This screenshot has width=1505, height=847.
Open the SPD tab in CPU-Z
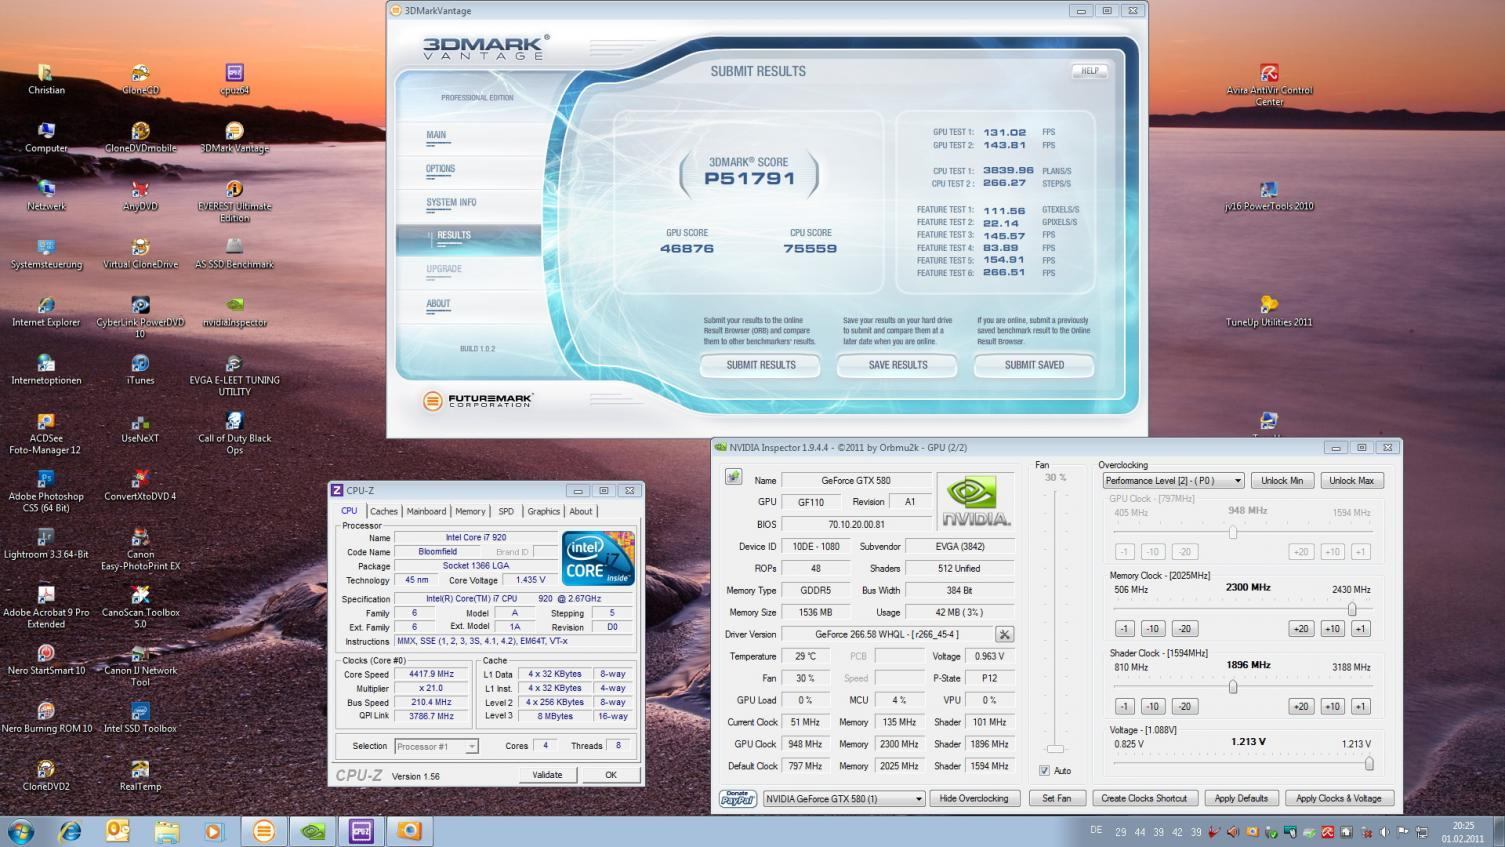506,511
